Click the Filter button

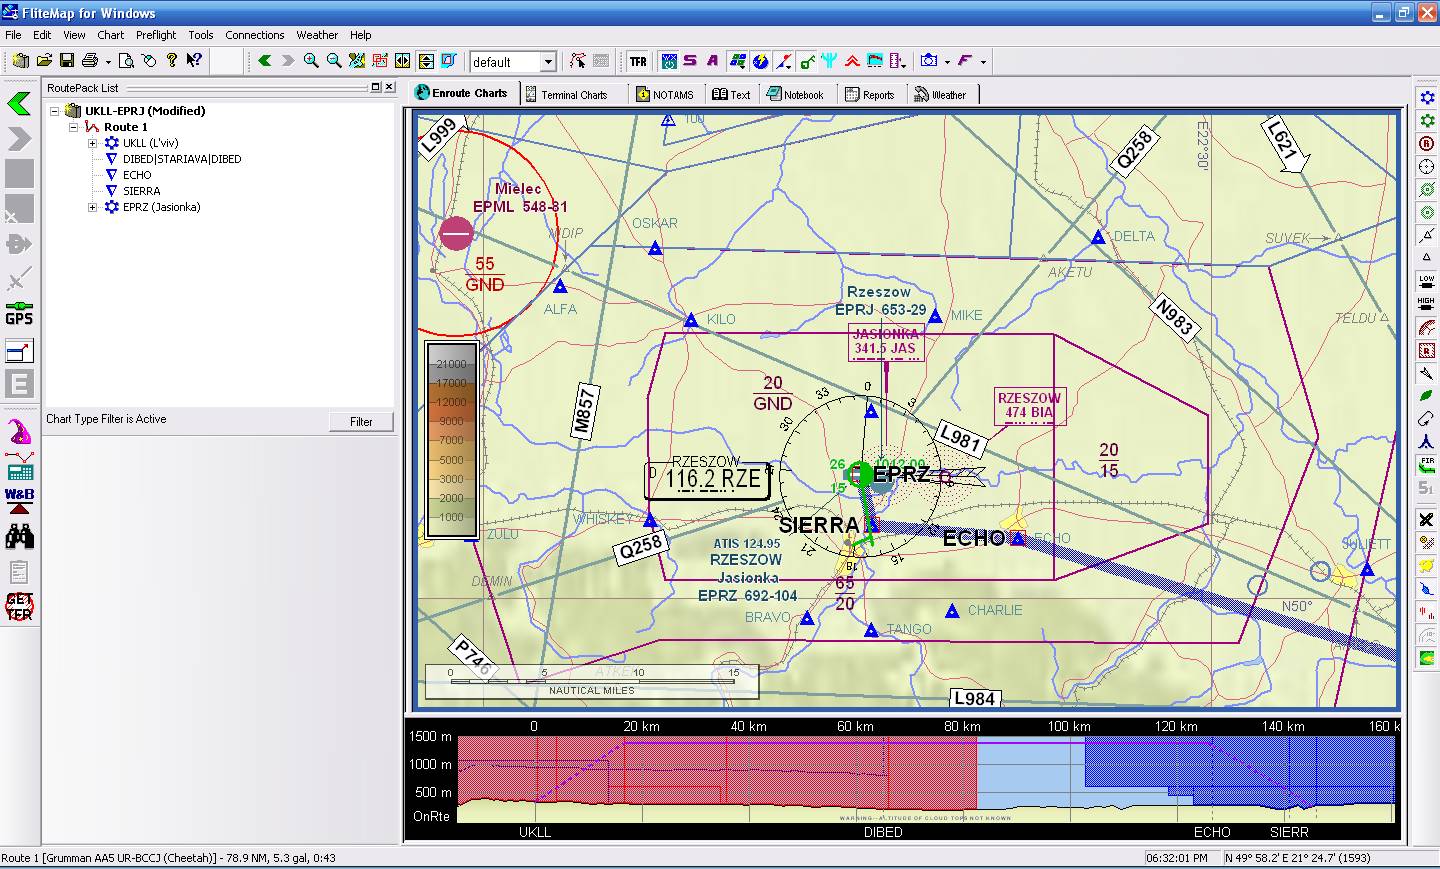361,422
